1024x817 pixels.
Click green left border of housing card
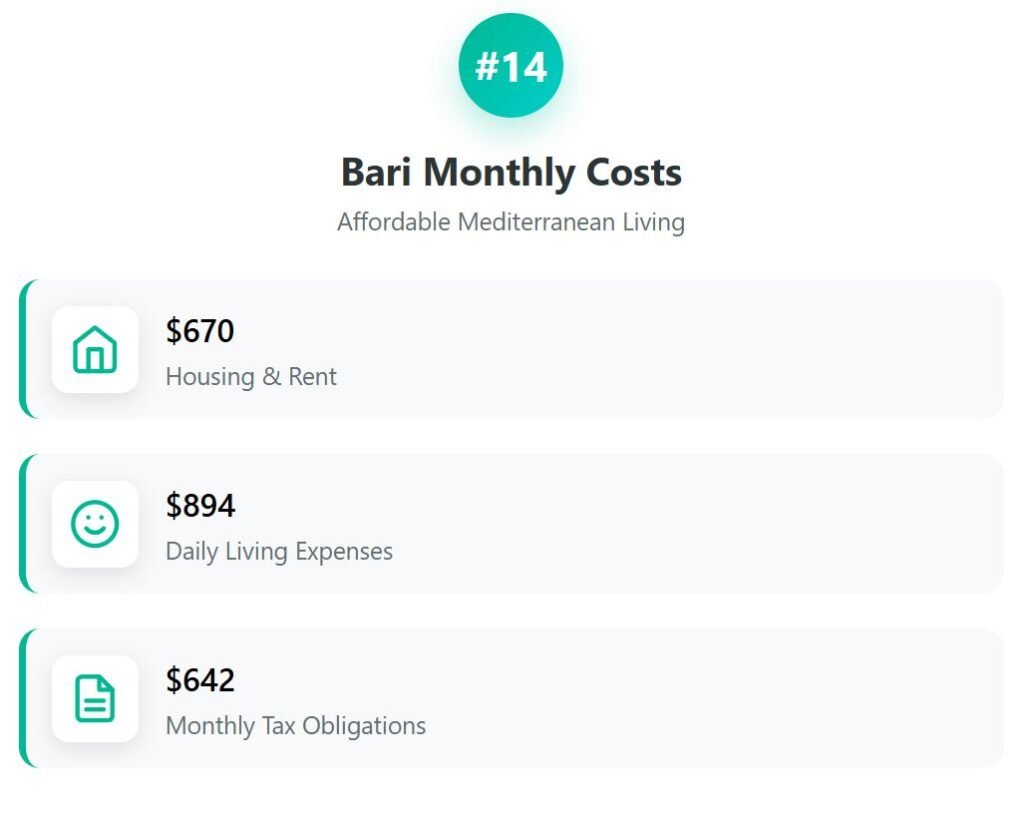point(22,349)
